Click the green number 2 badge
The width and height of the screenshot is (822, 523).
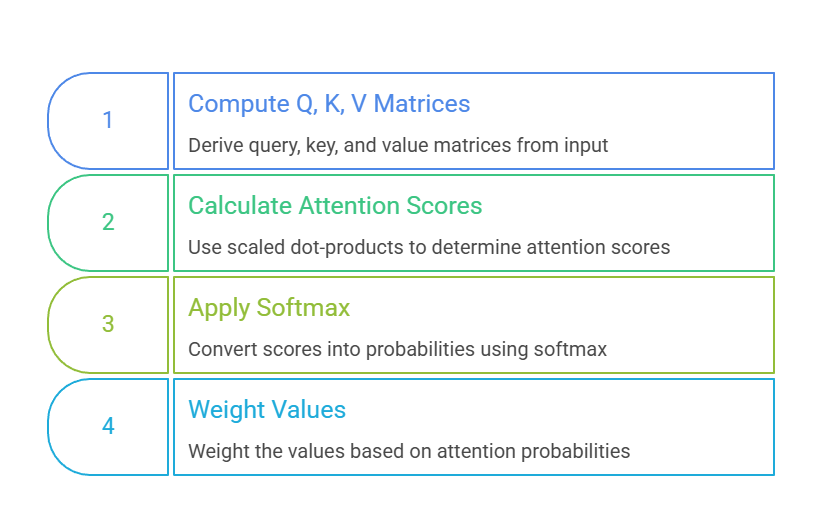pos(108,223)
